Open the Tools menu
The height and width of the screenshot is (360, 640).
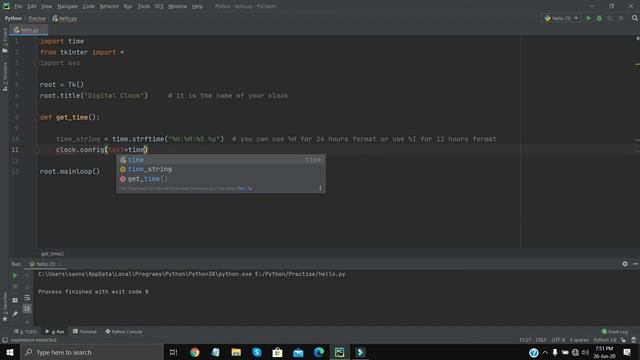click(x=144, y=7)
